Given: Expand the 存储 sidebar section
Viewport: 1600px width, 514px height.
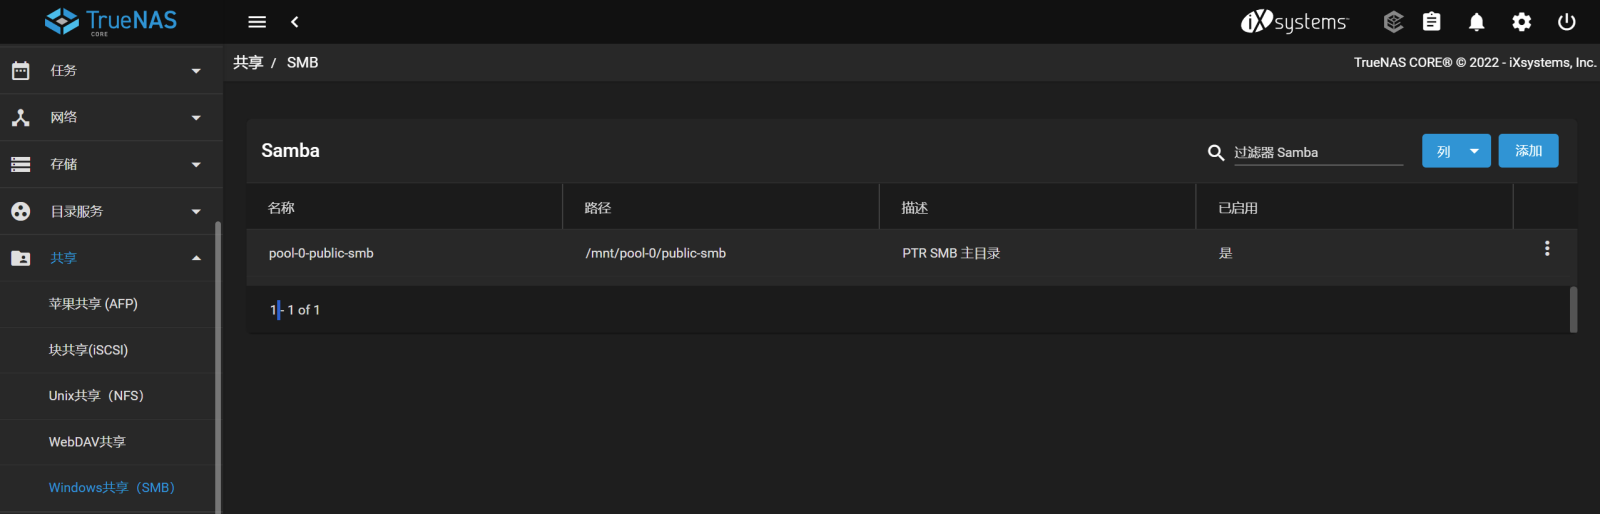Looking at the screenshot, I should (111, 164).
